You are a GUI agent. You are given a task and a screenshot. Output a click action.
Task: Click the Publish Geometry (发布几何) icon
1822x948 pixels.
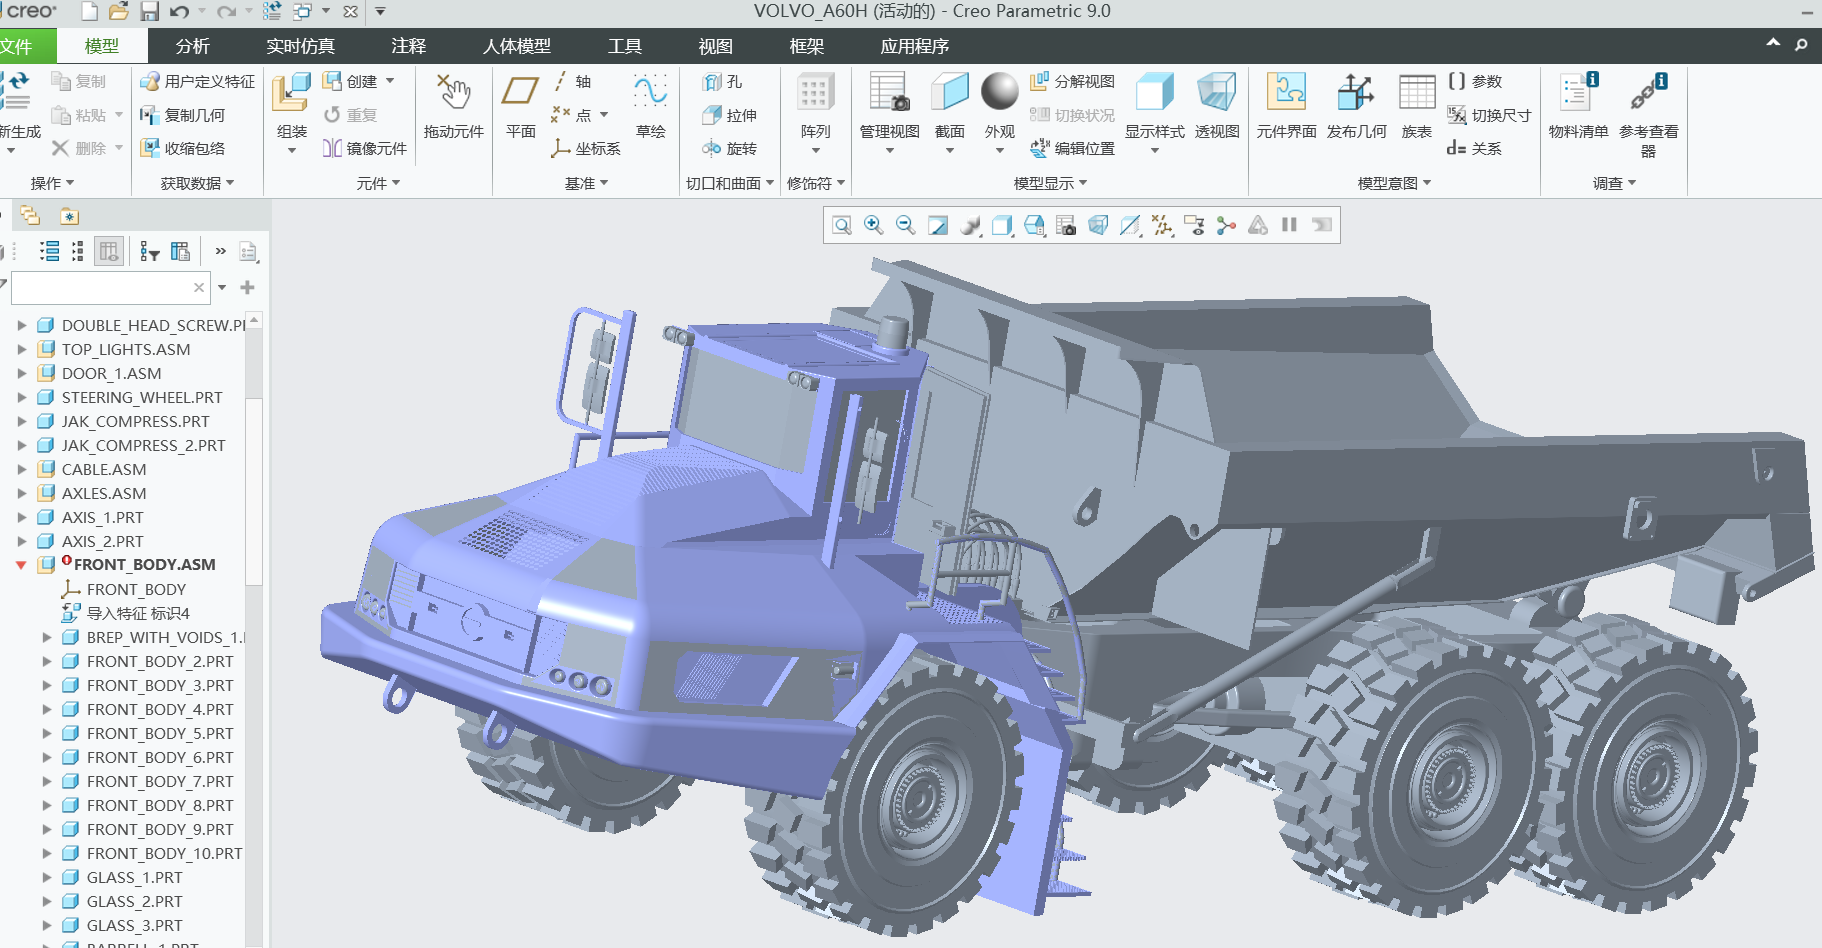[1356, 92]
